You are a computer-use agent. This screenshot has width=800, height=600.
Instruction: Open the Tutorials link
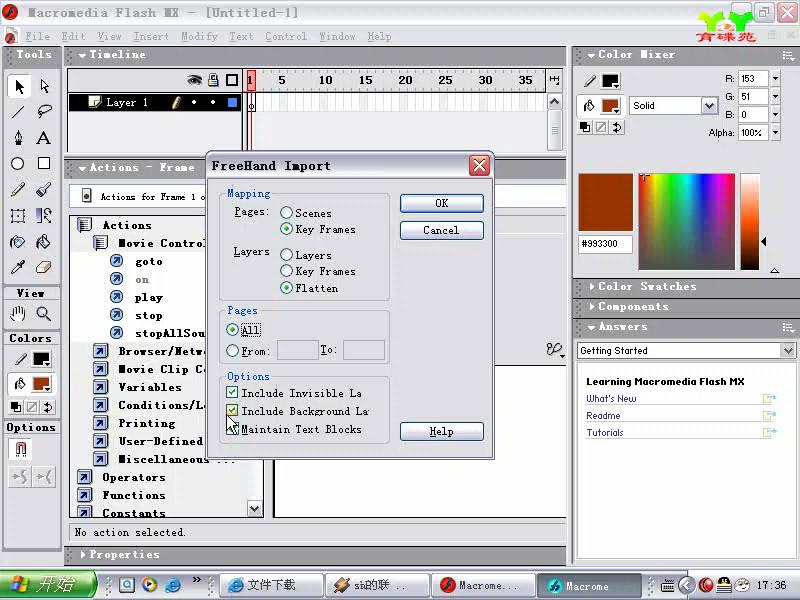click(605, 433)
